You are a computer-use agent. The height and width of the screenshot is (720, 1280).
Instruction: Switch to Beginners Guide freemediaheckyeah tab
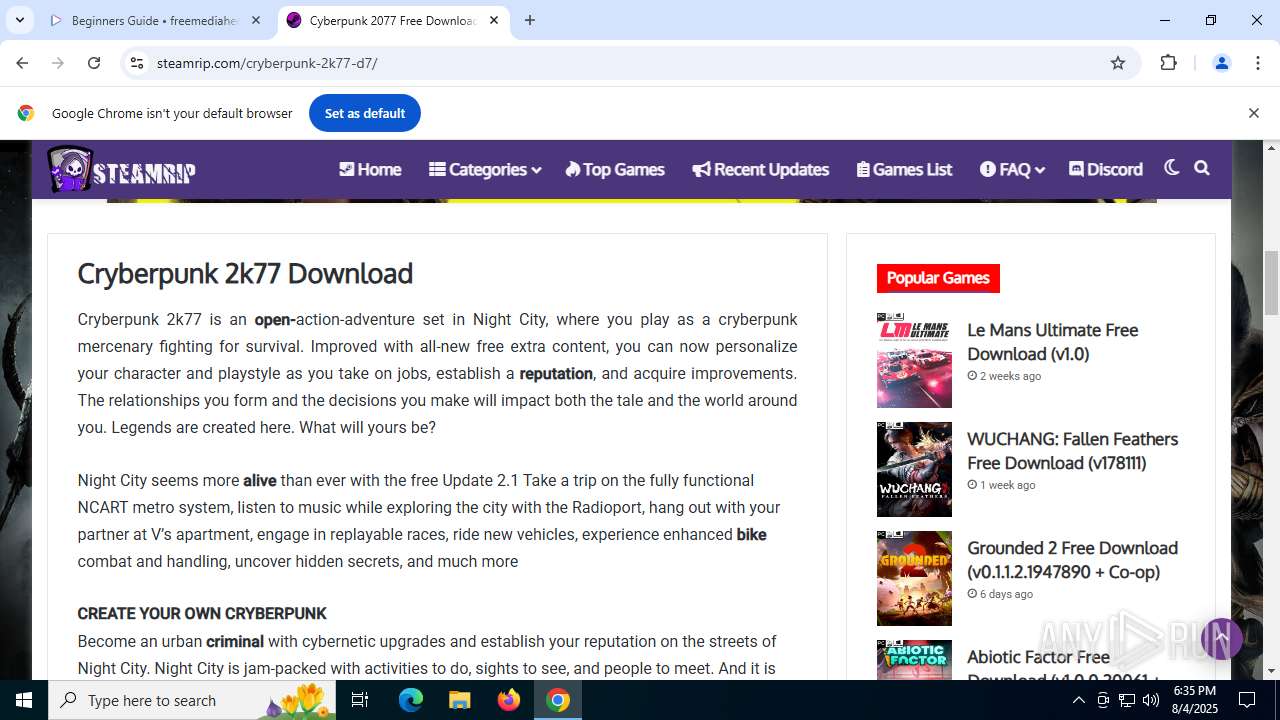(x=155, y=20)
